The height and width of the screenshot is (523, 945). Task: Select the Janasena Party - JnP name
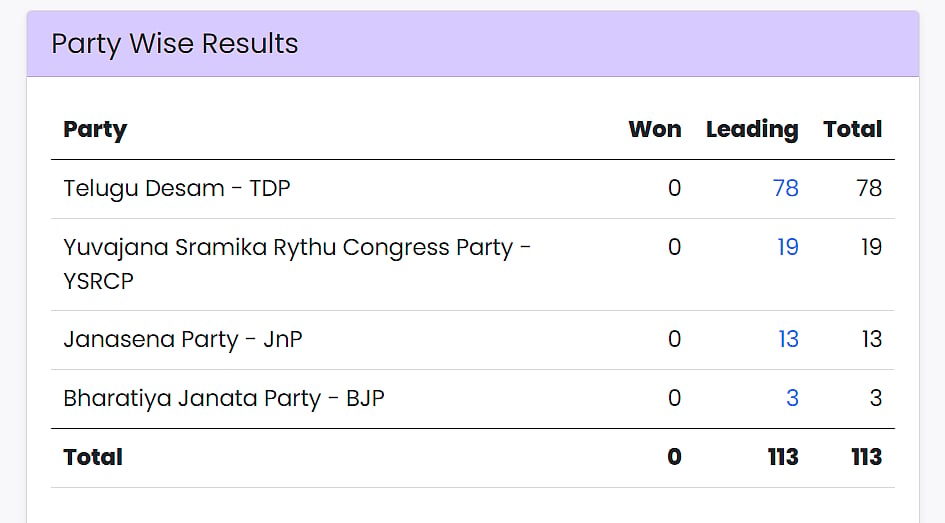coord(183,339)
